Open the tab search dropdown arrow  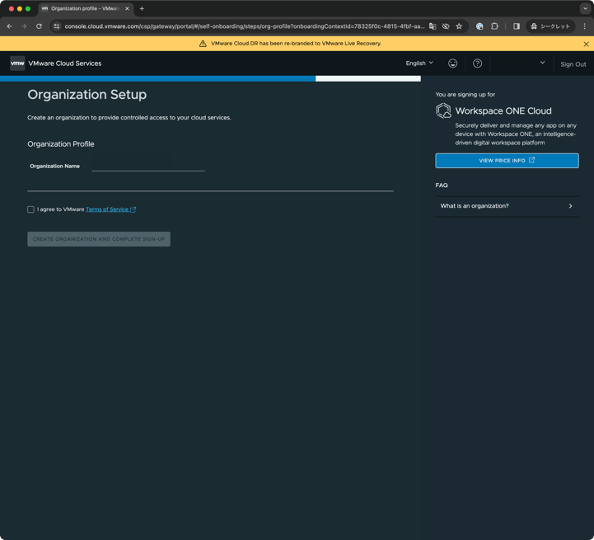point(585,8)
